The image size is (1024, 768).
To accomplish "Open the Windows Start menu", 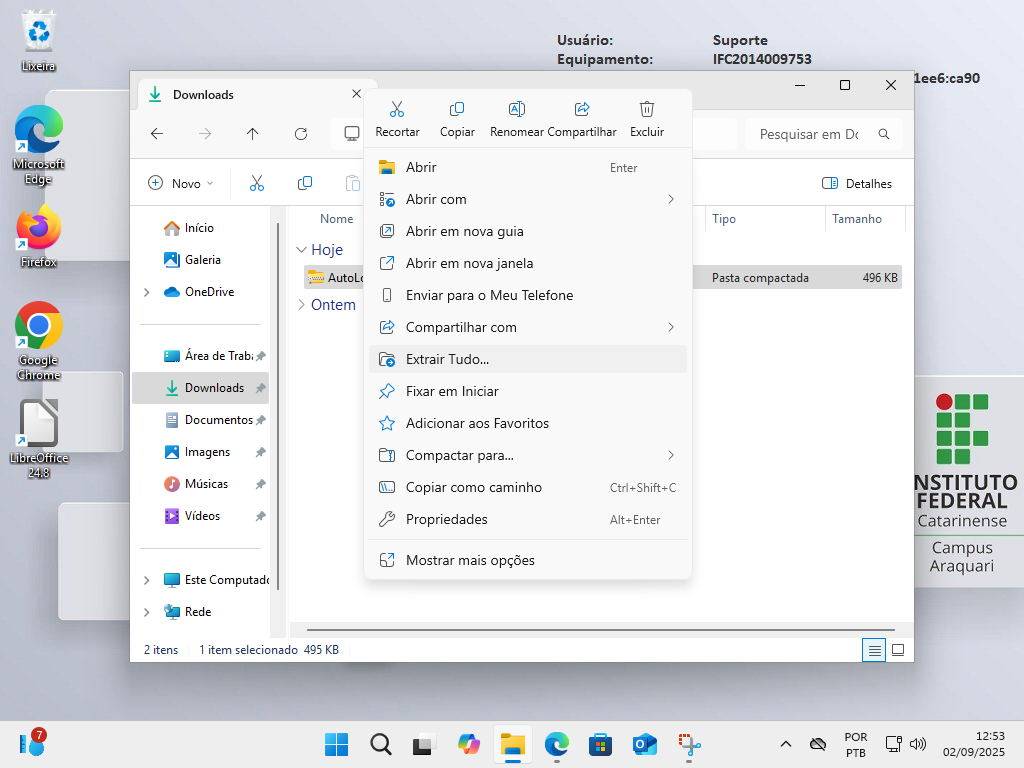I will coord(336,744).
